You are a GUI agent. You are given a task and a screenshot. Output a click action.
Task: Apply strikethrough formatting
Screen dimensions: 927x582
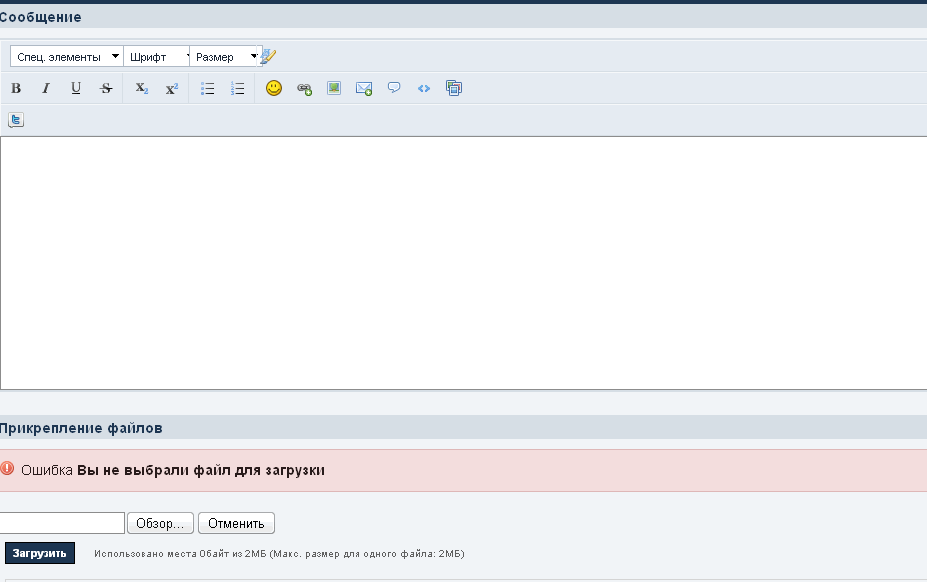(106, 88)
